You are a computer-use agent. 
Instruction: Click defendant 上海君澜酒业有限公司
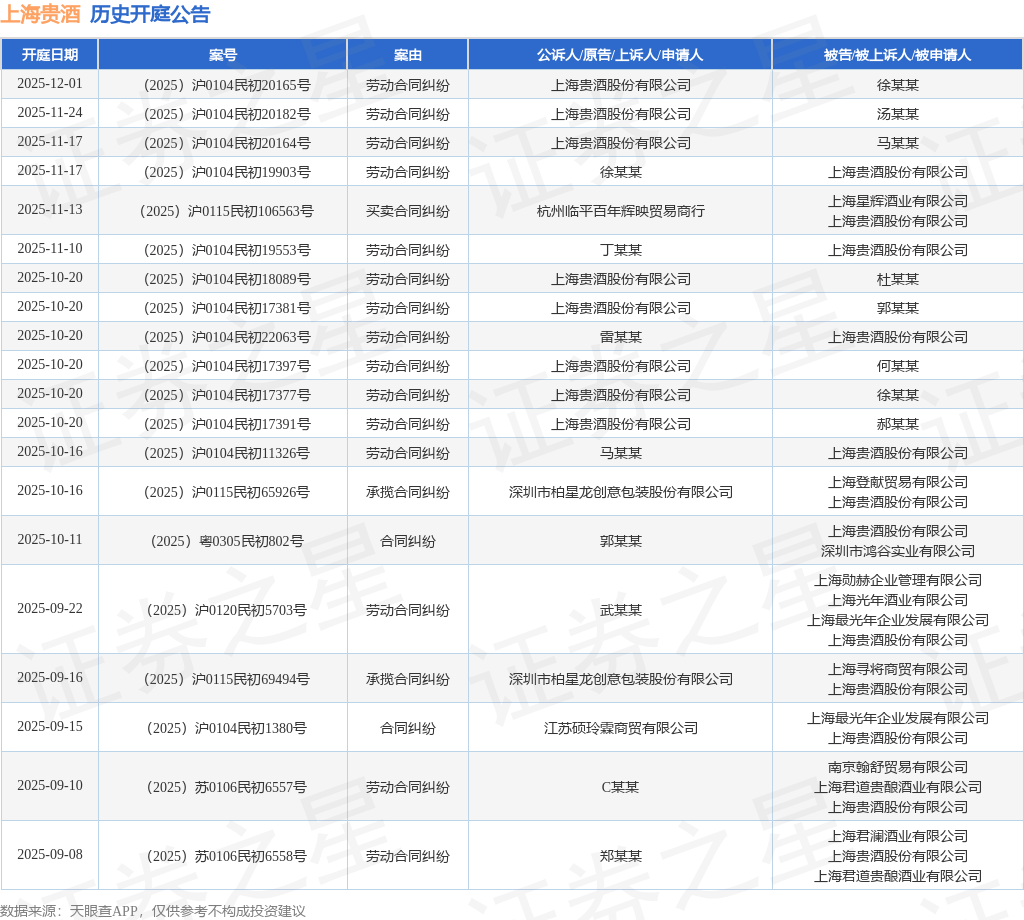[x=897, y=836]
